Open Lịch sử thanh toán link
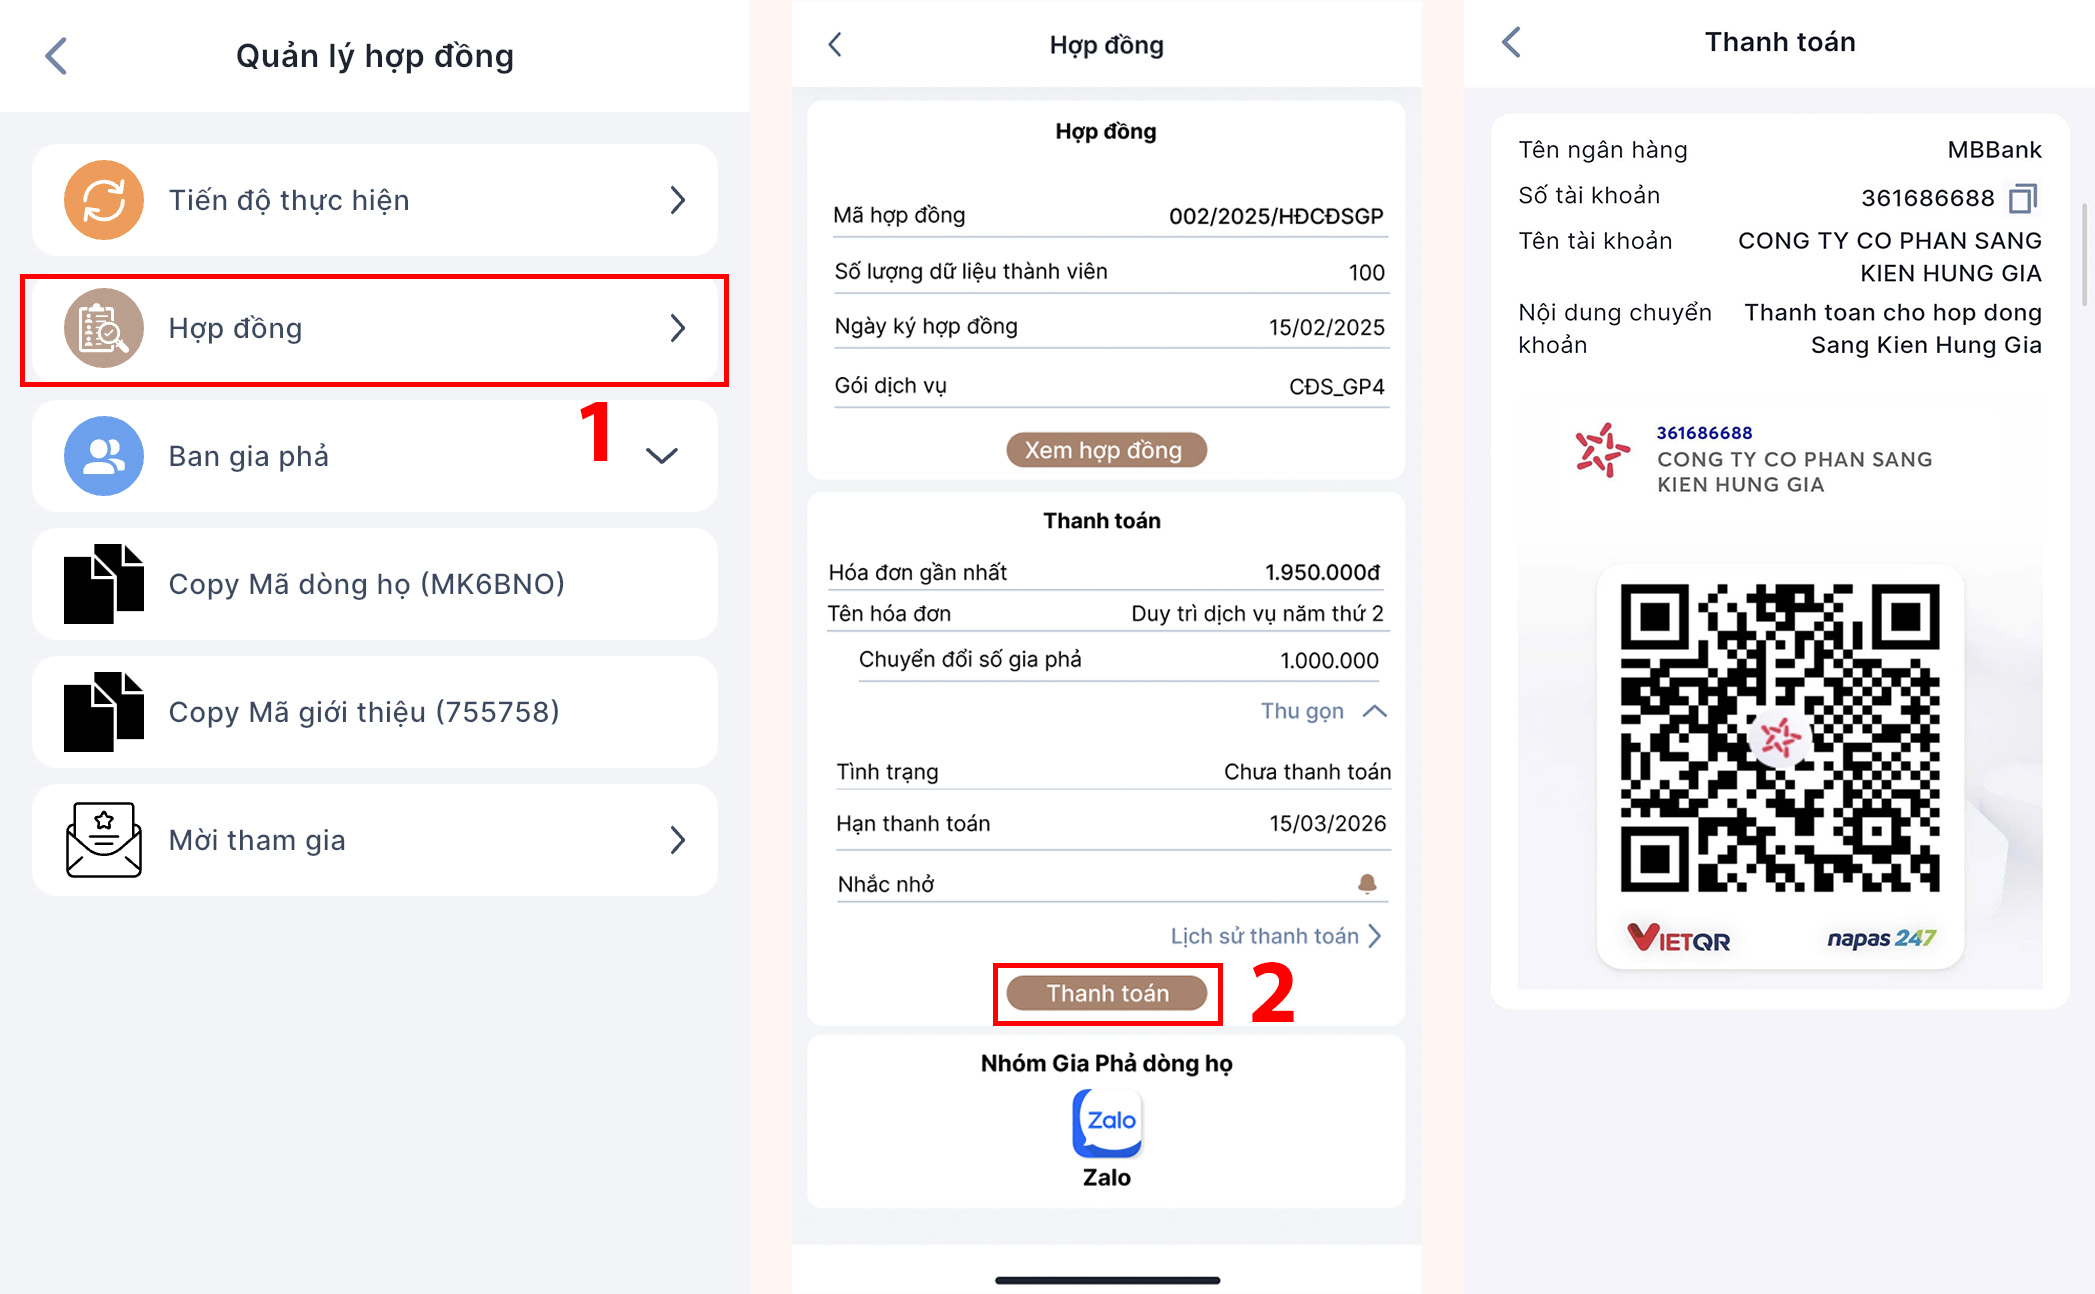 pyautogui.click(x=1276, y=936)
